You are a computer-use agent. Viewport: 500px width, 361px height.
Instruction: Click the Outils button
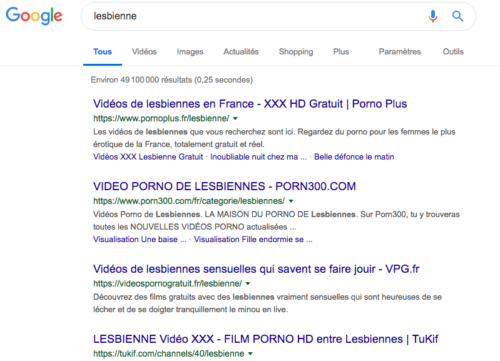point(453,52)
